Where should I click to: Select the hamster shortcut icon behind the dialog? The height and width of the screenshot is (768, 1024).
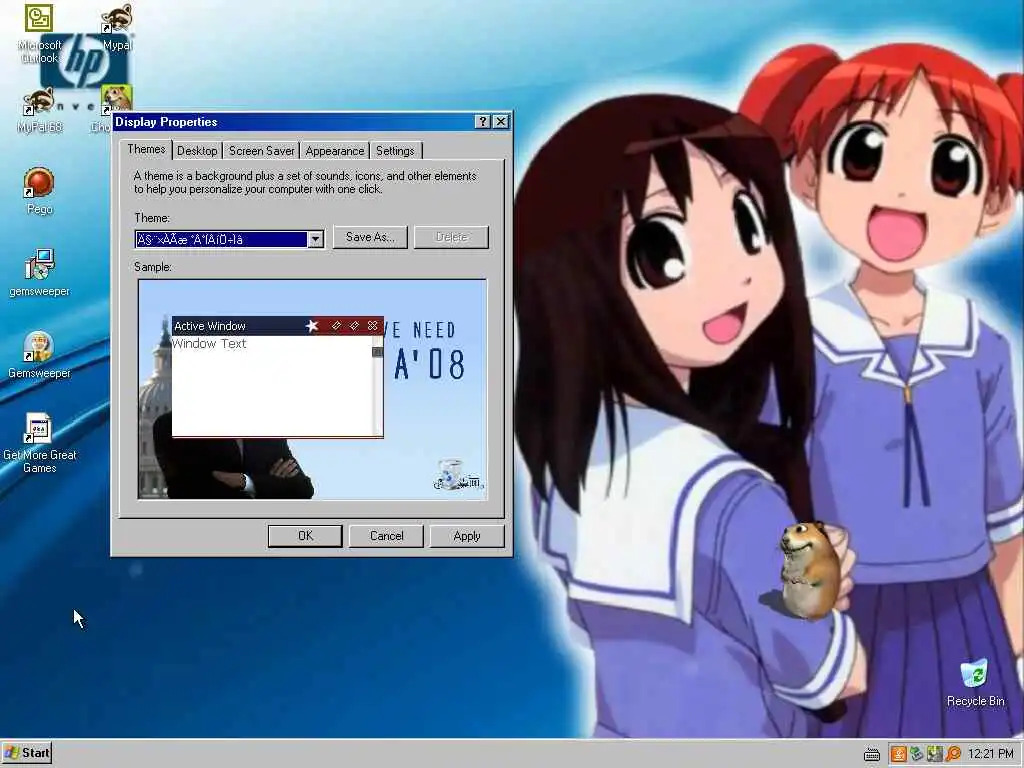pyautogui.click(x=117, y=99)
